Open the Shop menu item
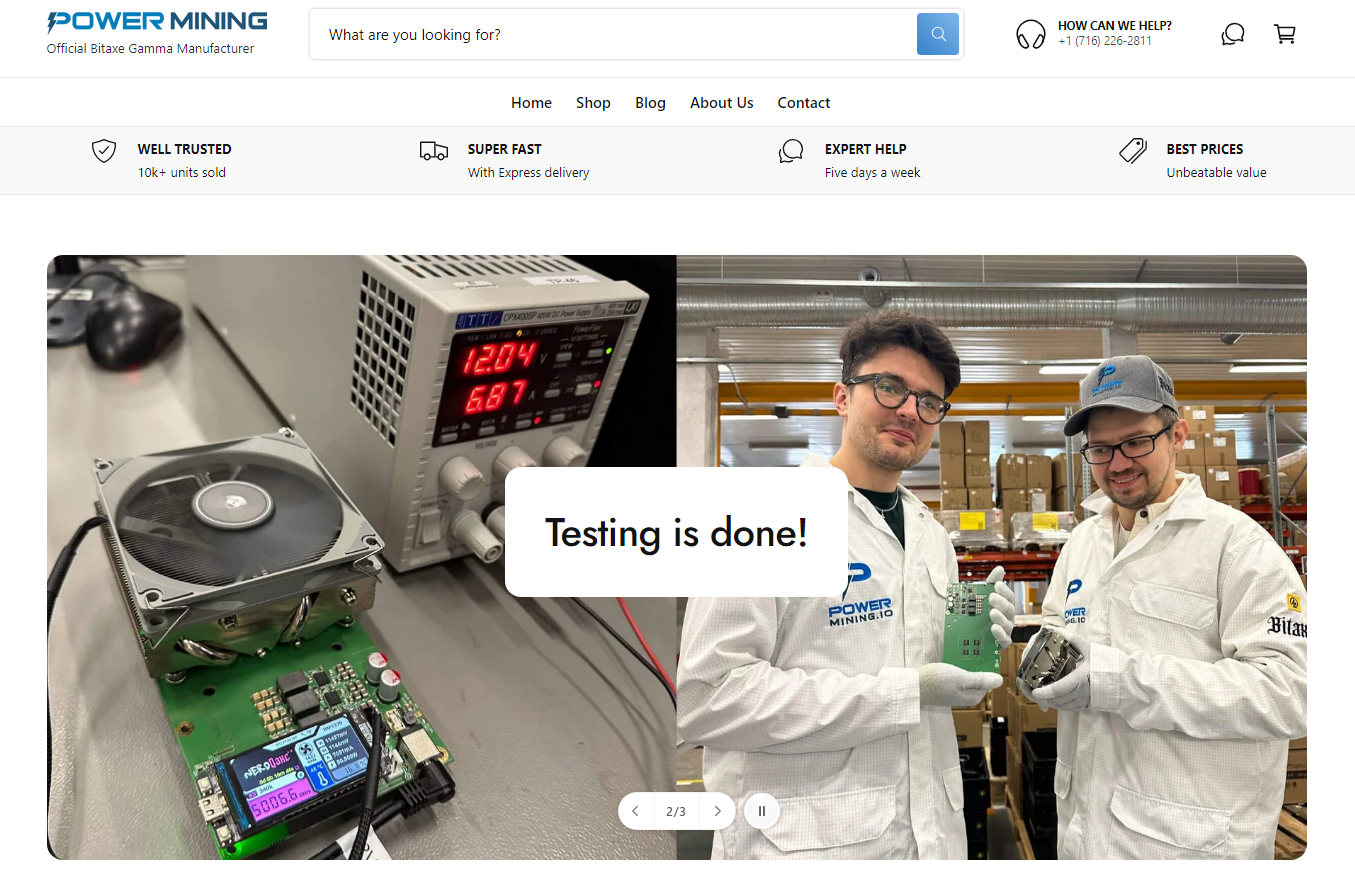Viewport: 1355px width, 880px height. 593,103
